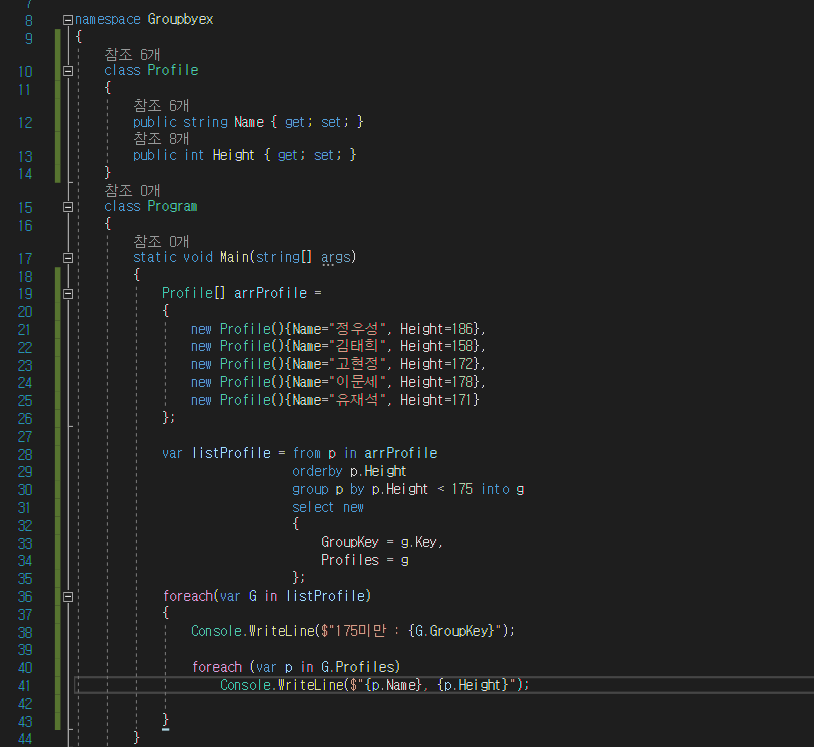Click the listProfile variable on line 28
814x747 pixels.
pos(231,453)
